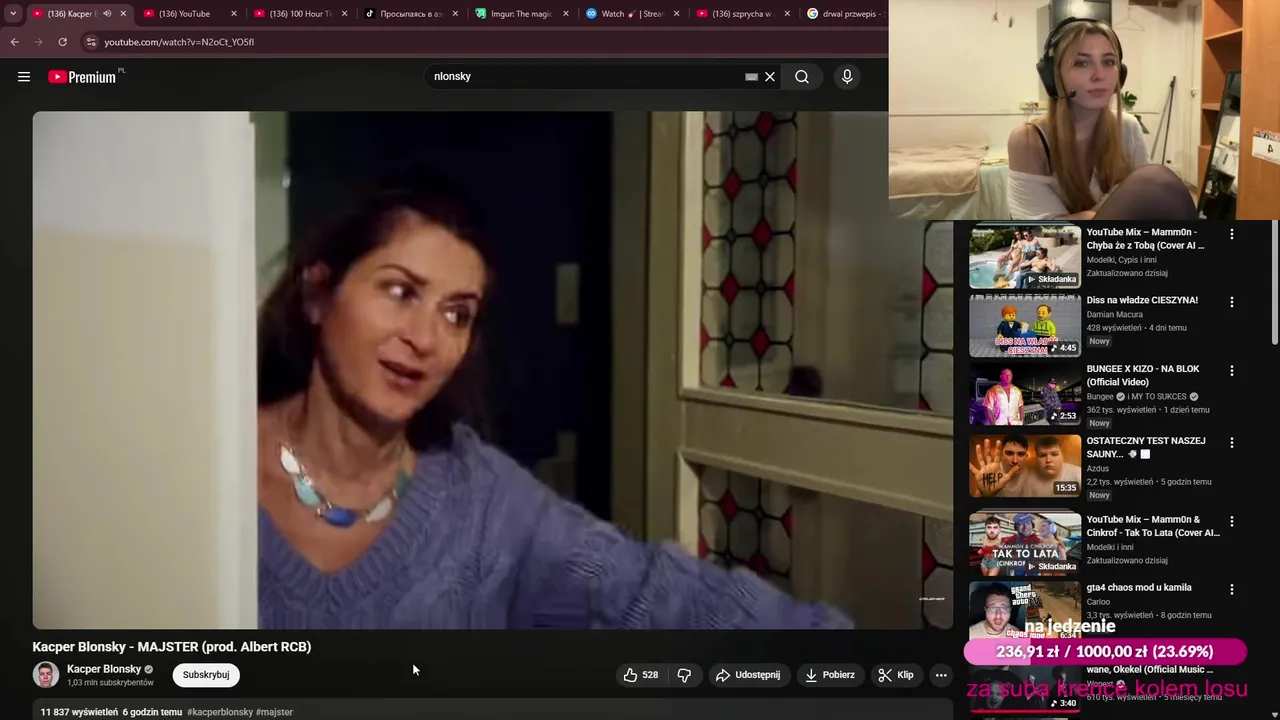Open gta4 chaos mod u kamila title
Viewport: 1280px width, 720px height.
pos(1139,588)
